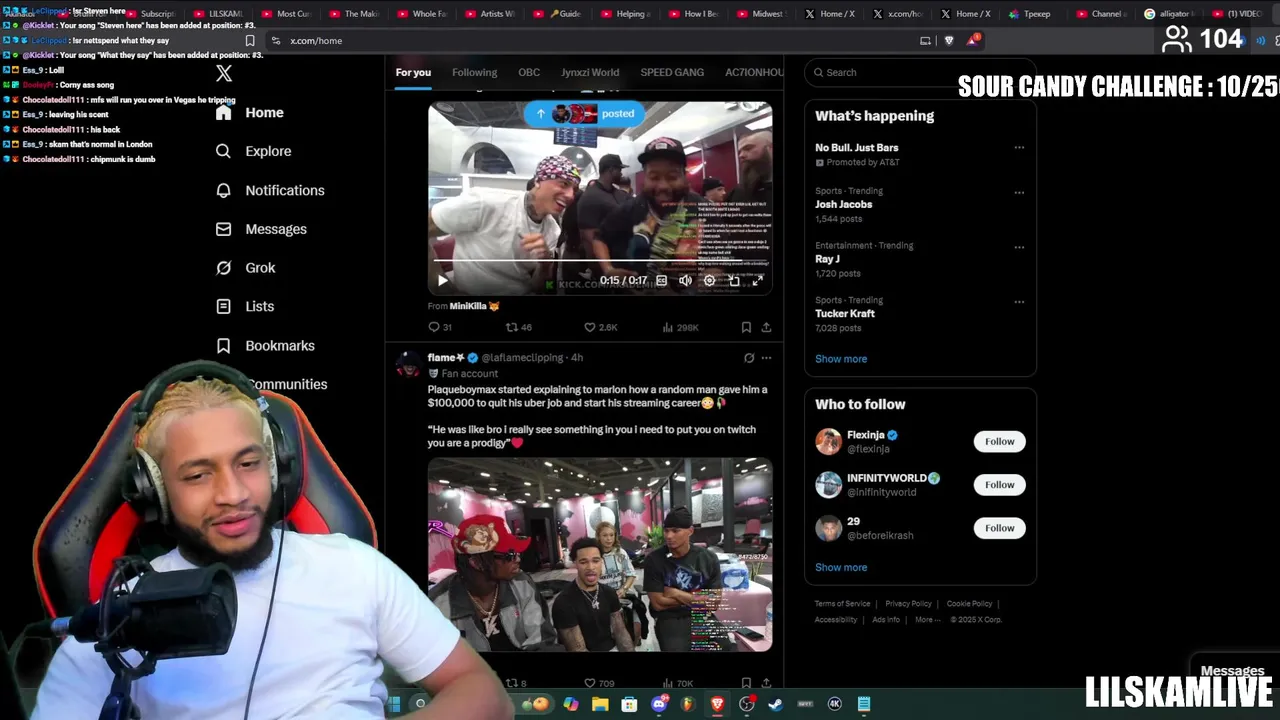This screenshot has height=720, width=1280.
Task: Open Explore with the magnifier icon
Action: pos(254,151)
